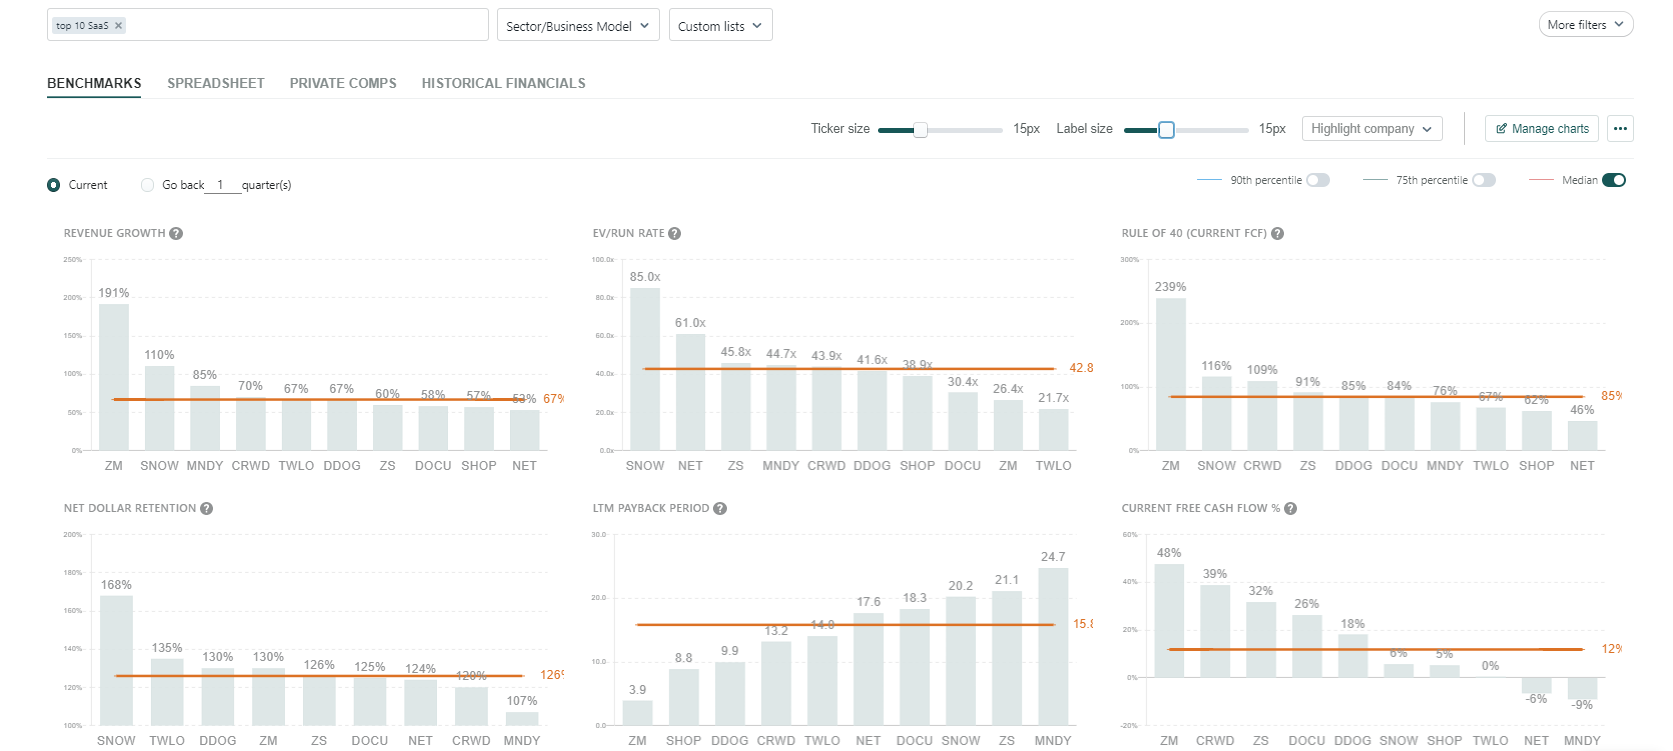Open the Historical Financials tab
Image resolution: width=1673 pixels, height=751 pixels.
click(x=504, y=83)
